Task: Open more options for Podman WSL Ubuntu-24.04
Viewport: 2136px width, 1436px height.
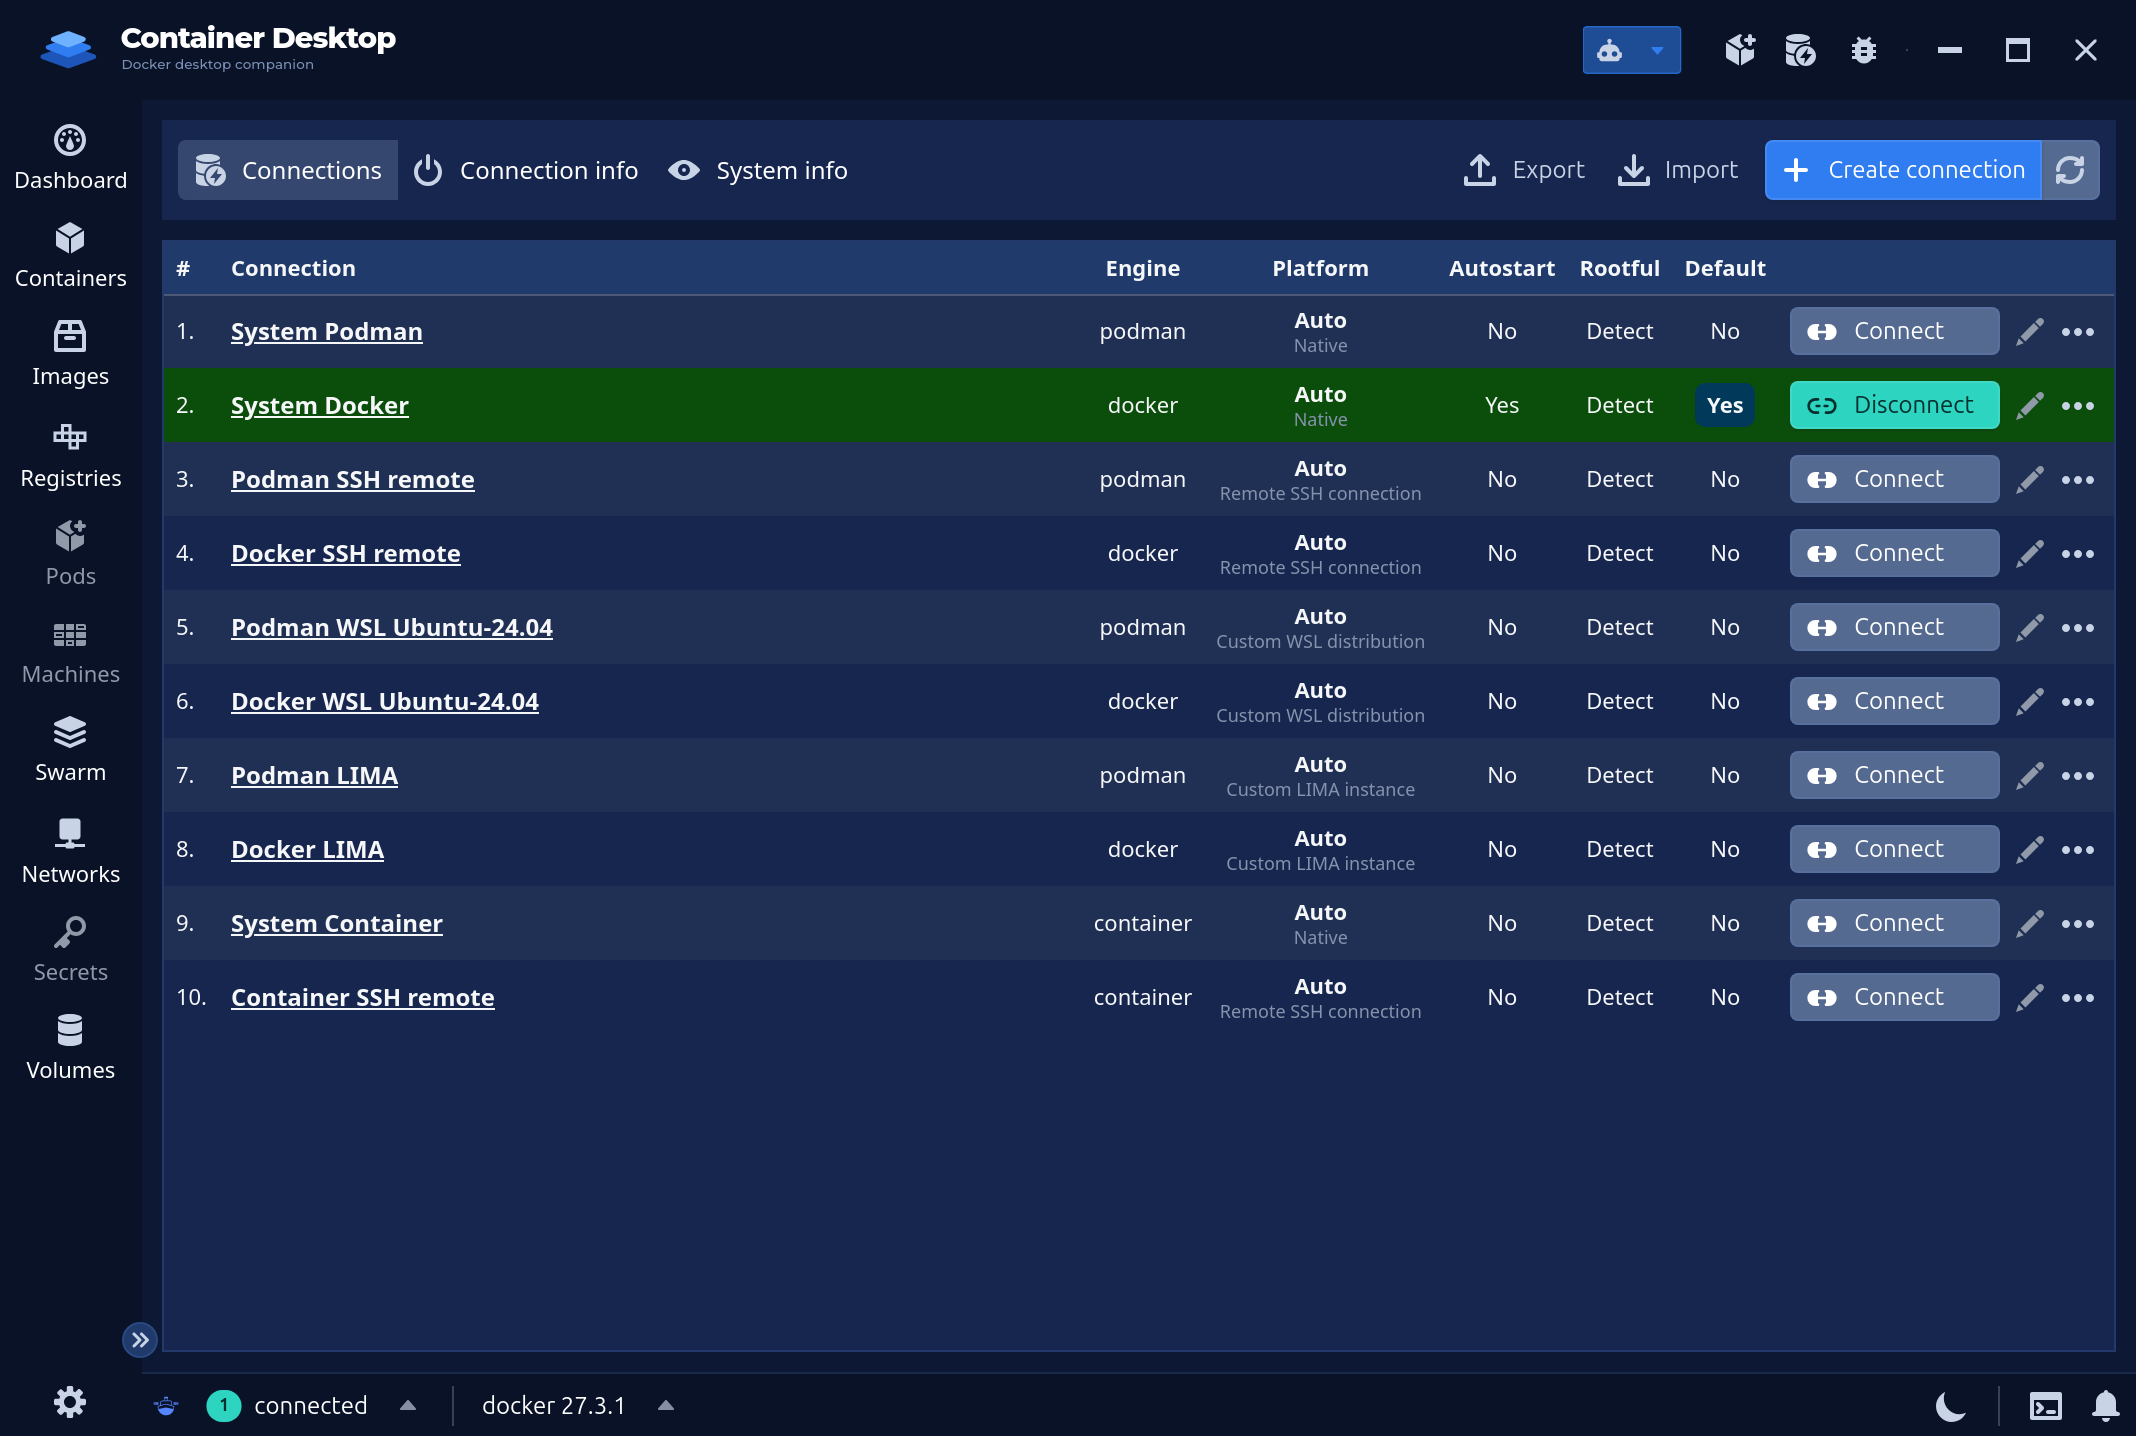Action: 2078,628
